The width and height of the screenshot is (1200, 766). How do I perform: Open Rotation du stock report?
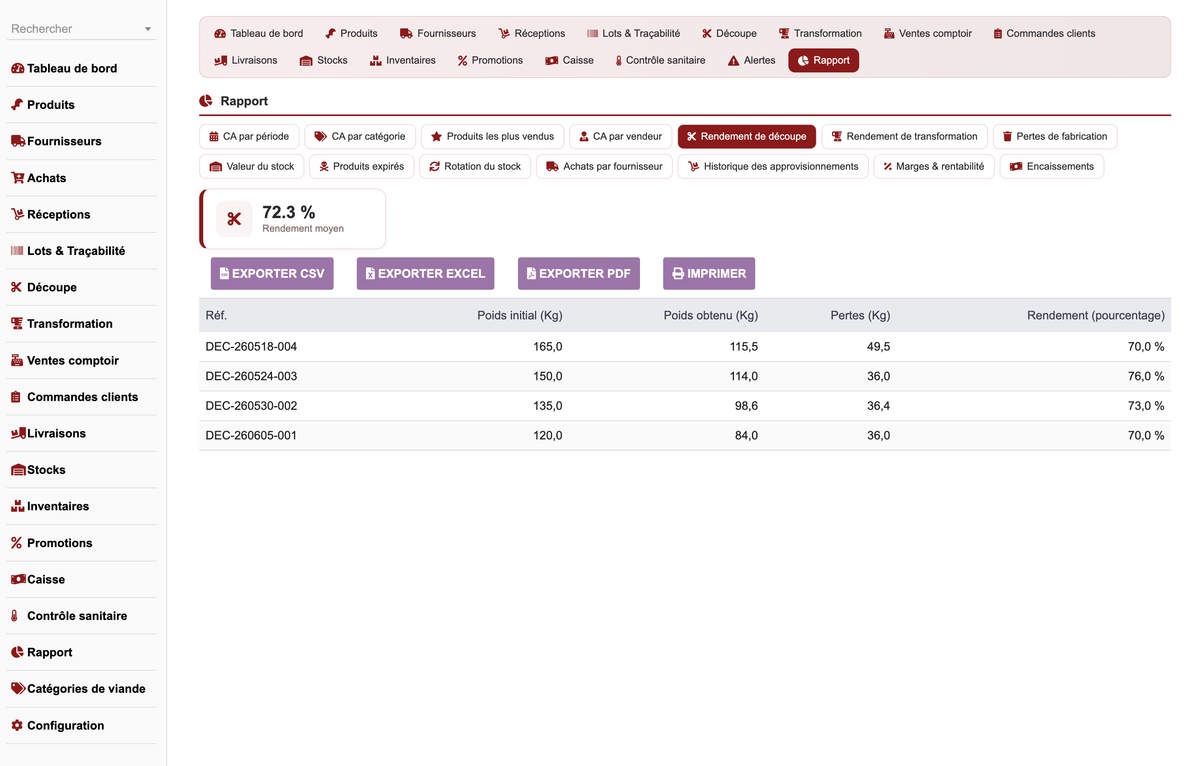pos(475,166)
